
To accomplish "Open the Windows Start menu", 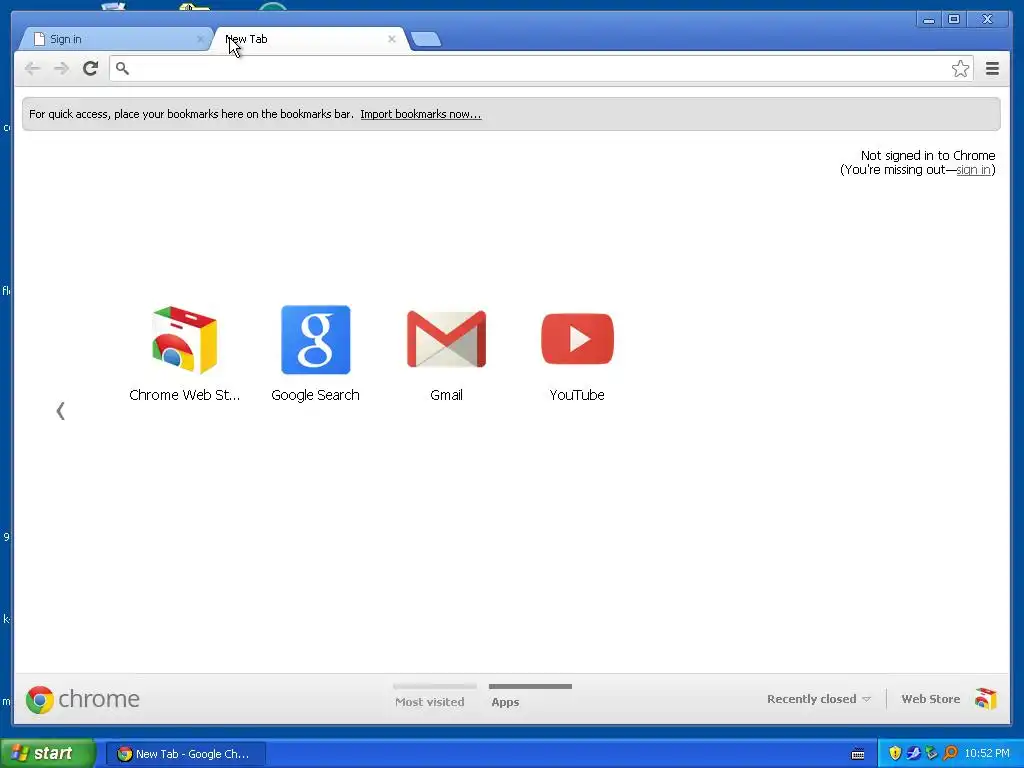I will (48, 753).
